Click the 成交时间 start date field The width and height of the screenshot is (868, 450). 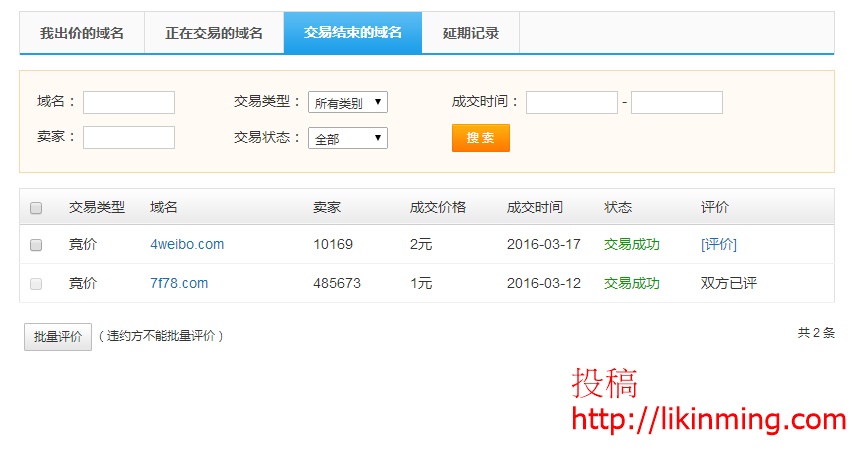tap(572, 102)
